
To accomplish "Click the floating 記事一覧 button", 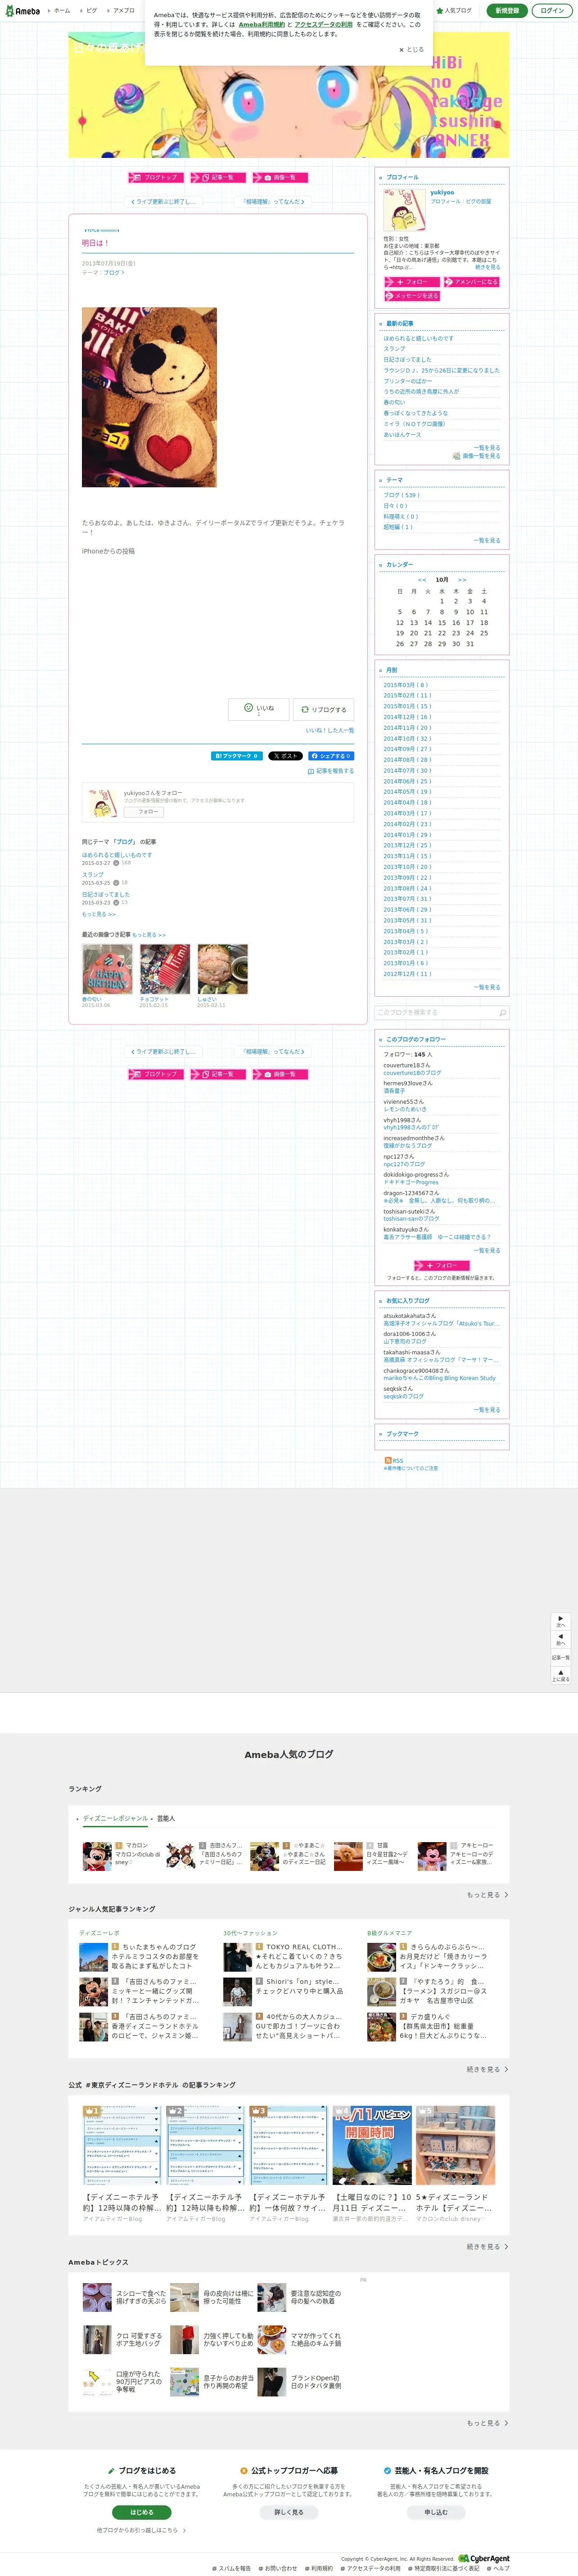I will [x=561, y=1657].
